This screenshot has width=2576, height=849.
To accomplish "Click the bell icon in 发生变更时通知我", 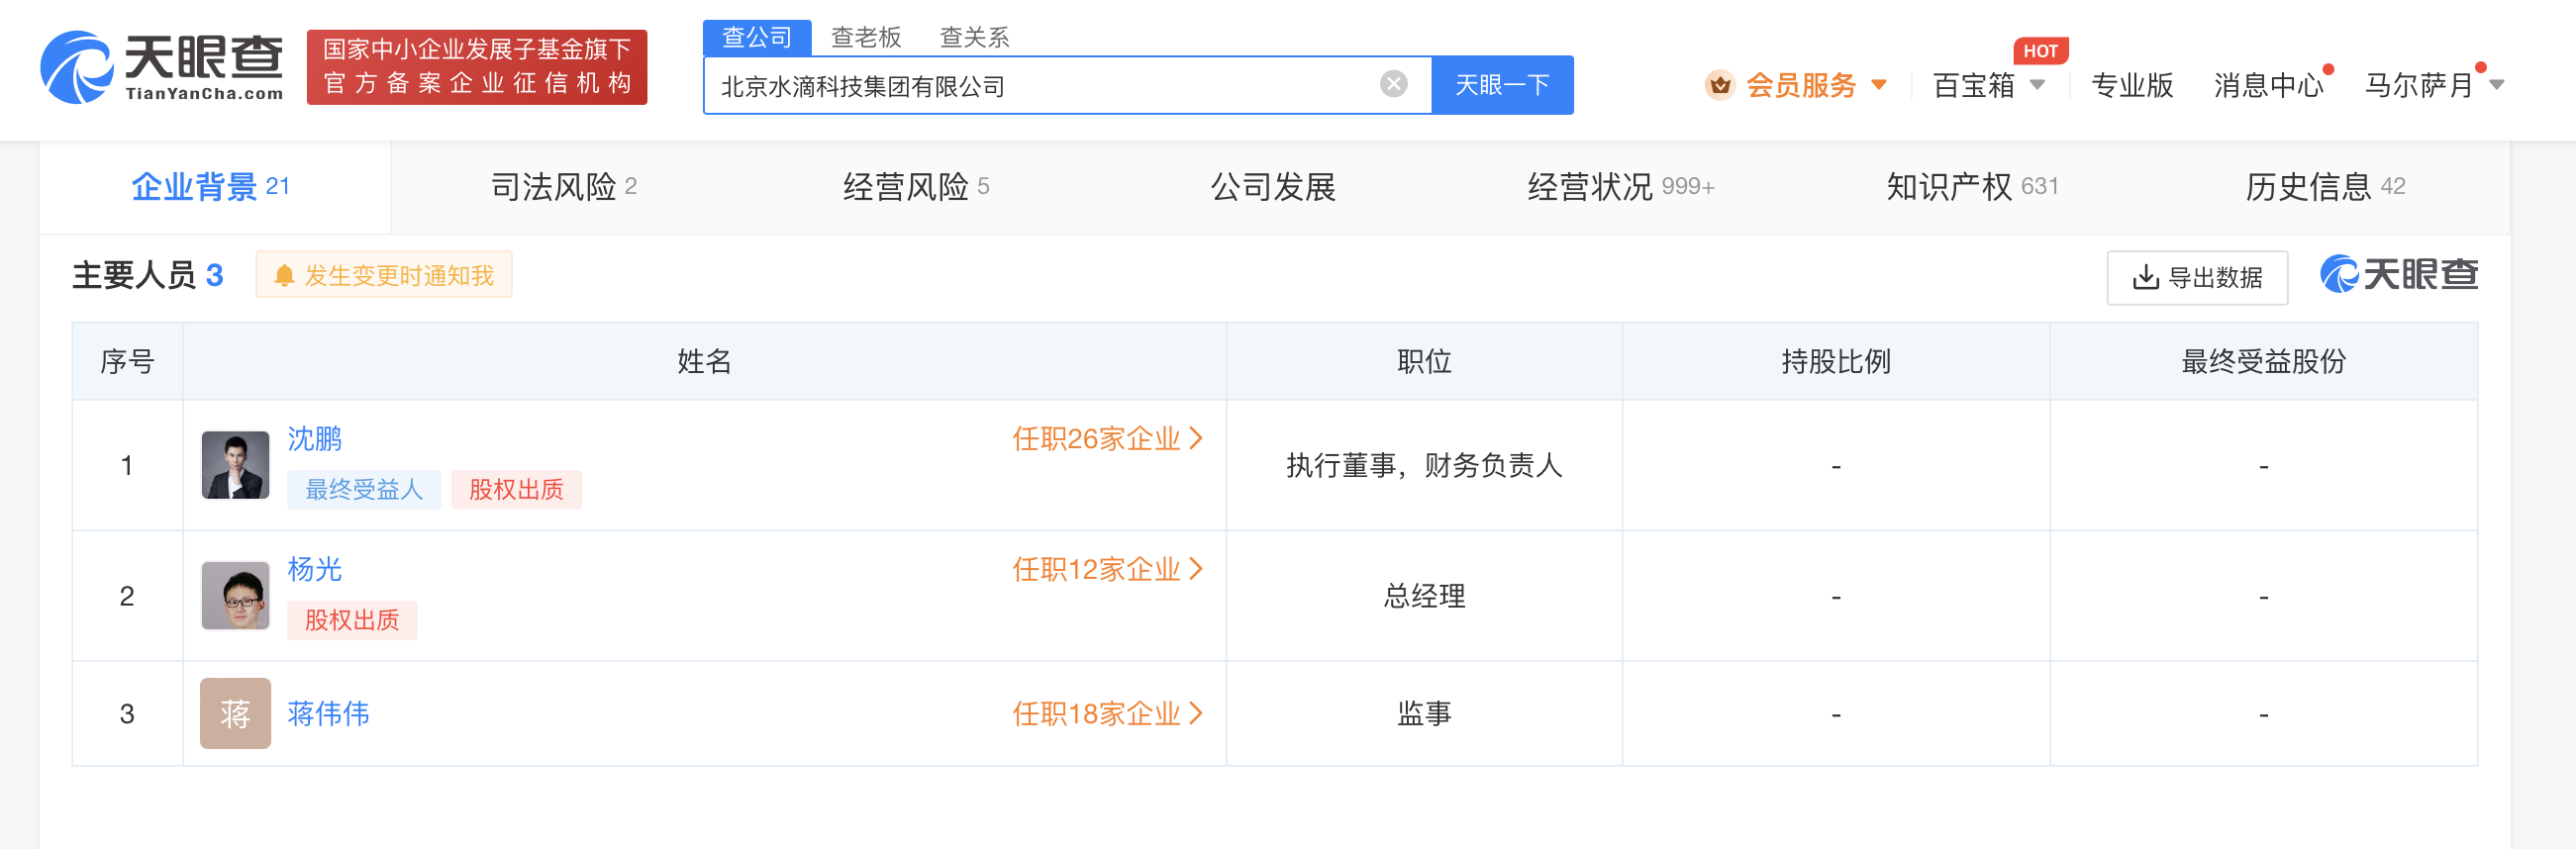I will pos(284,275).
